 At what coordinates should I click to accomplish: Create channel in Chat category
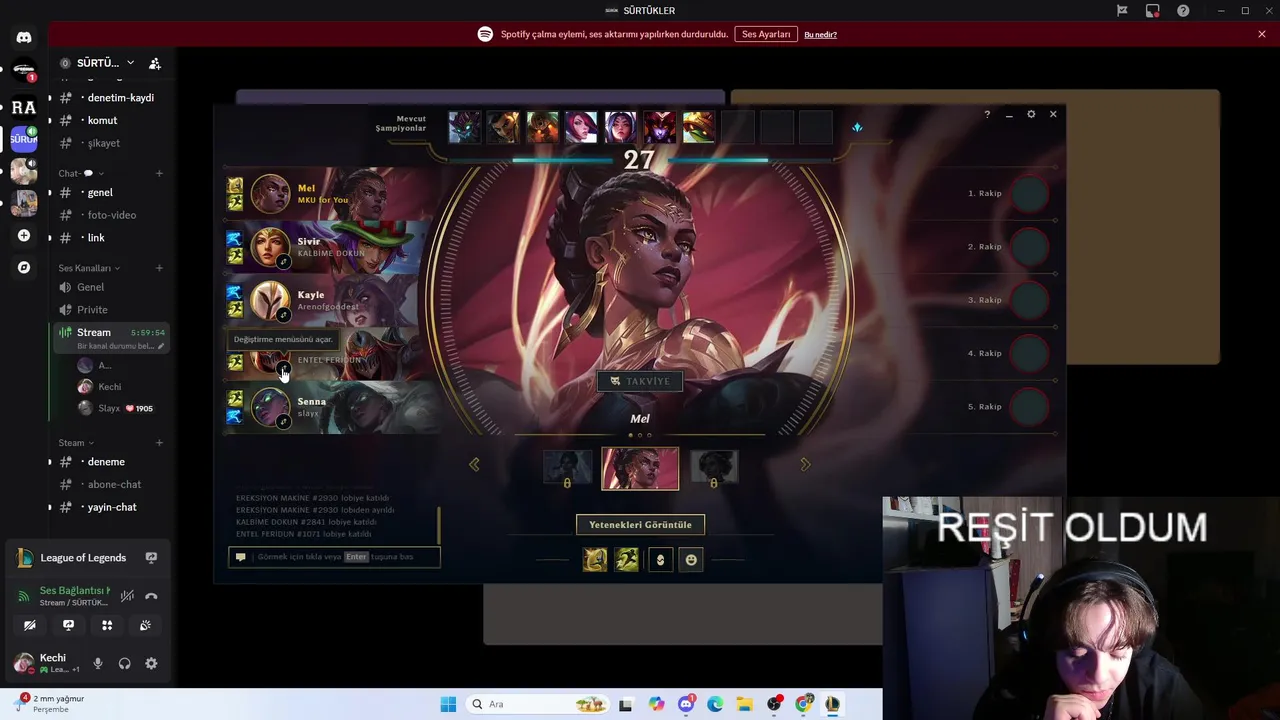159,173
